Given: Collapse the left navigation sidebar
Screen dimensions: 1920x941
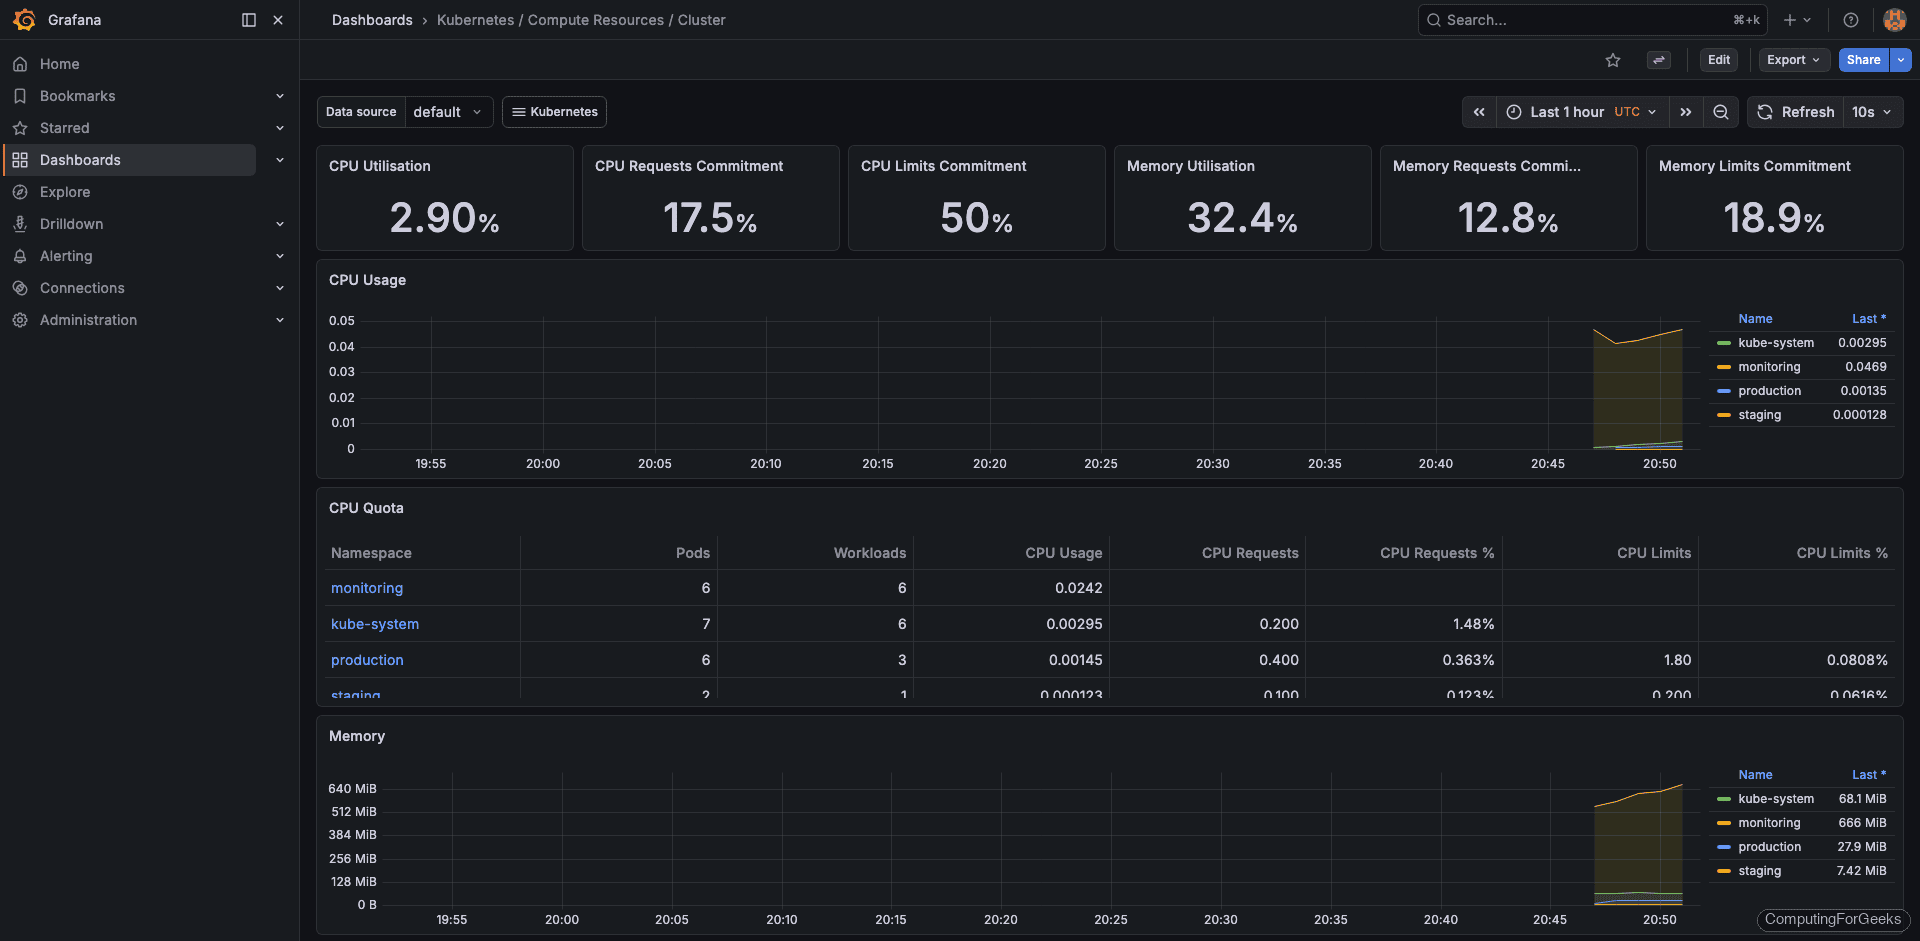Looking at the screenshot, I should (x=247, y=19).
